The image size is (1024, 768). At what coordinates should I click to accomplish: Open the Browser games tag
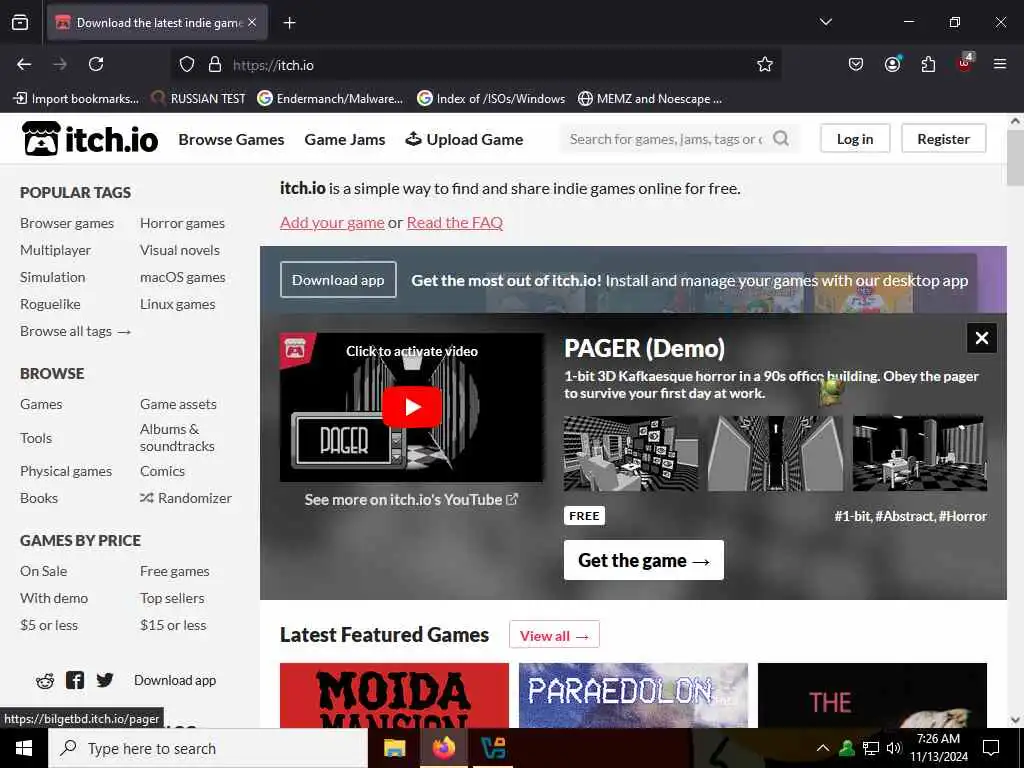click(67, 223)
